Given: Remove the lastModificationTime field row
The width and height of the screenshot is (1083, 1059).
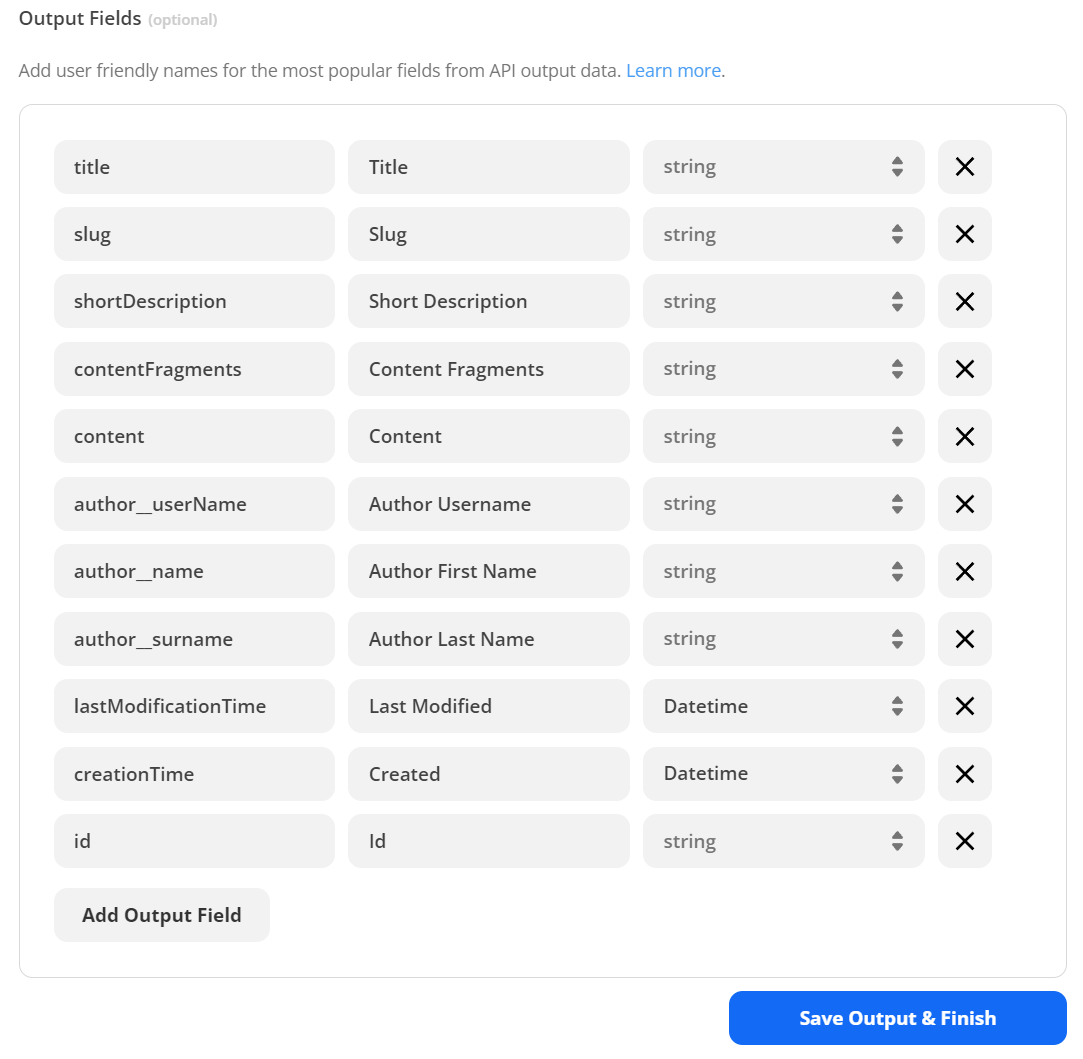Looking at the screenshot, I should 964,706.
